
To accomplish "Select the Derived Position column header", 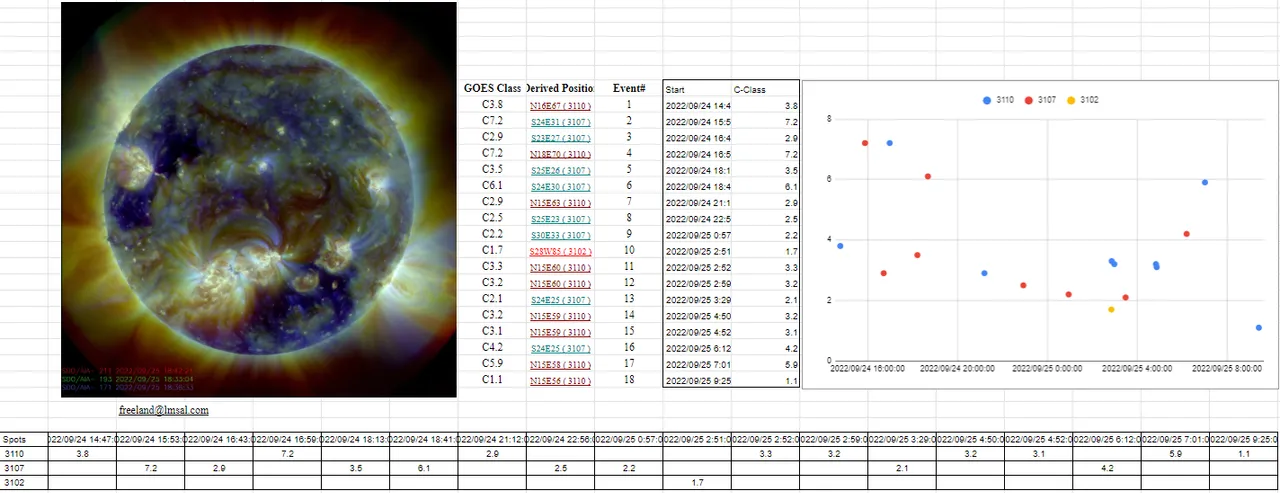I will 560,88.
